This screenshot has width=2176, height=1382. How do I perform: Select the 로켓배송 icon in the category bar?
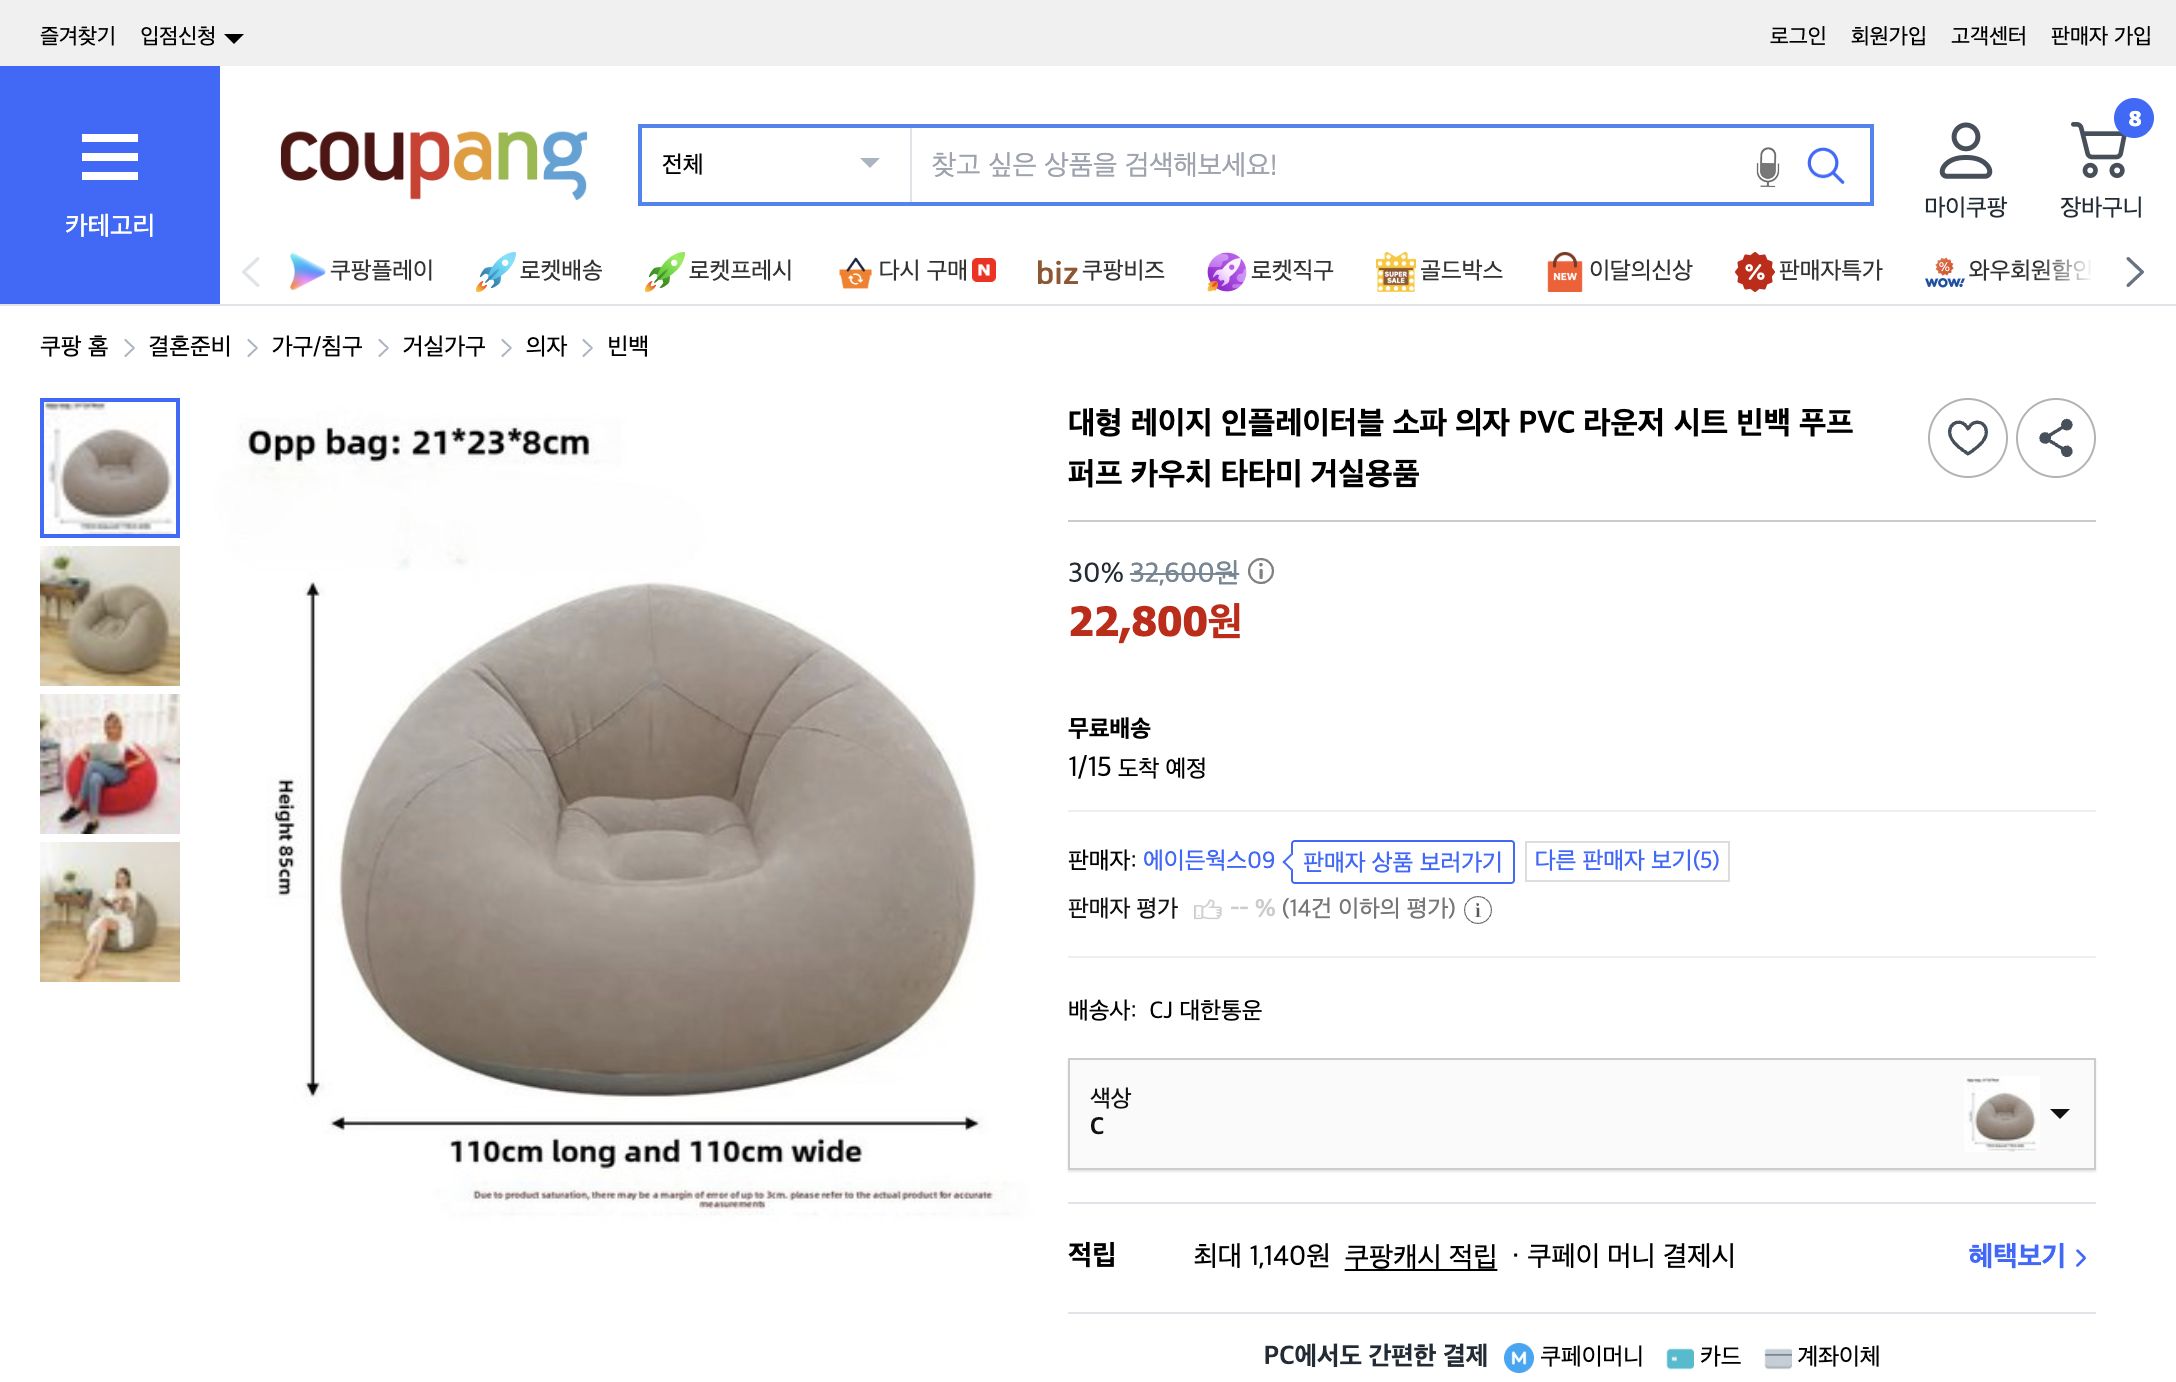click(495, 270)
